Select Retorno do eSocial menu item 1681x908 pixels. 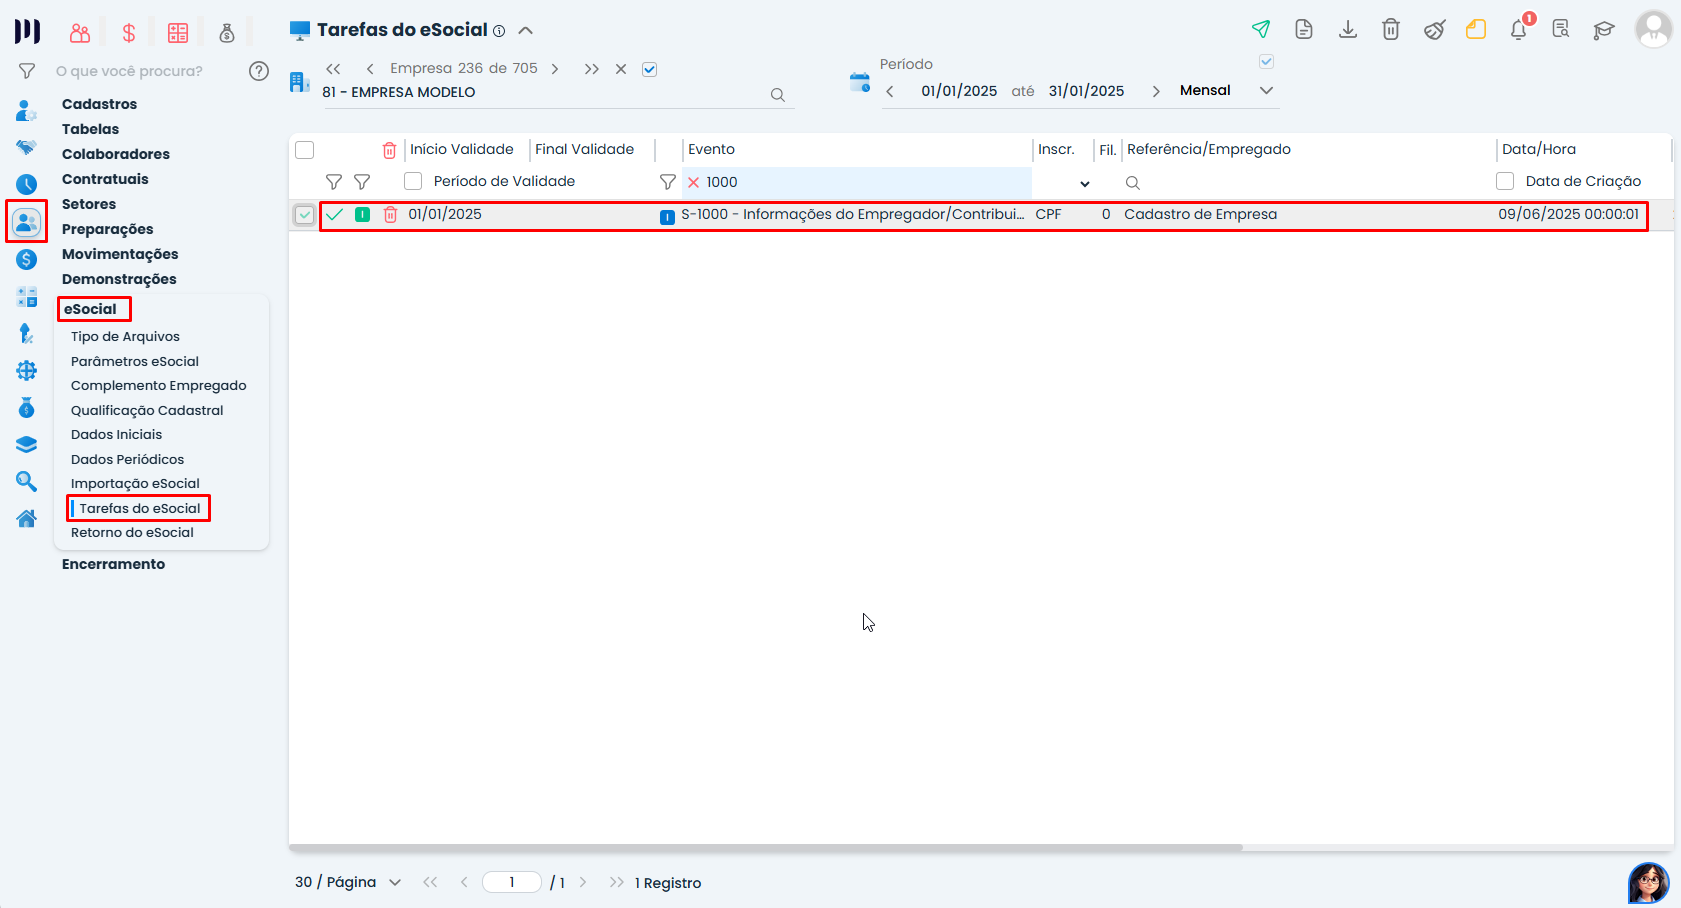pos(131,532)
